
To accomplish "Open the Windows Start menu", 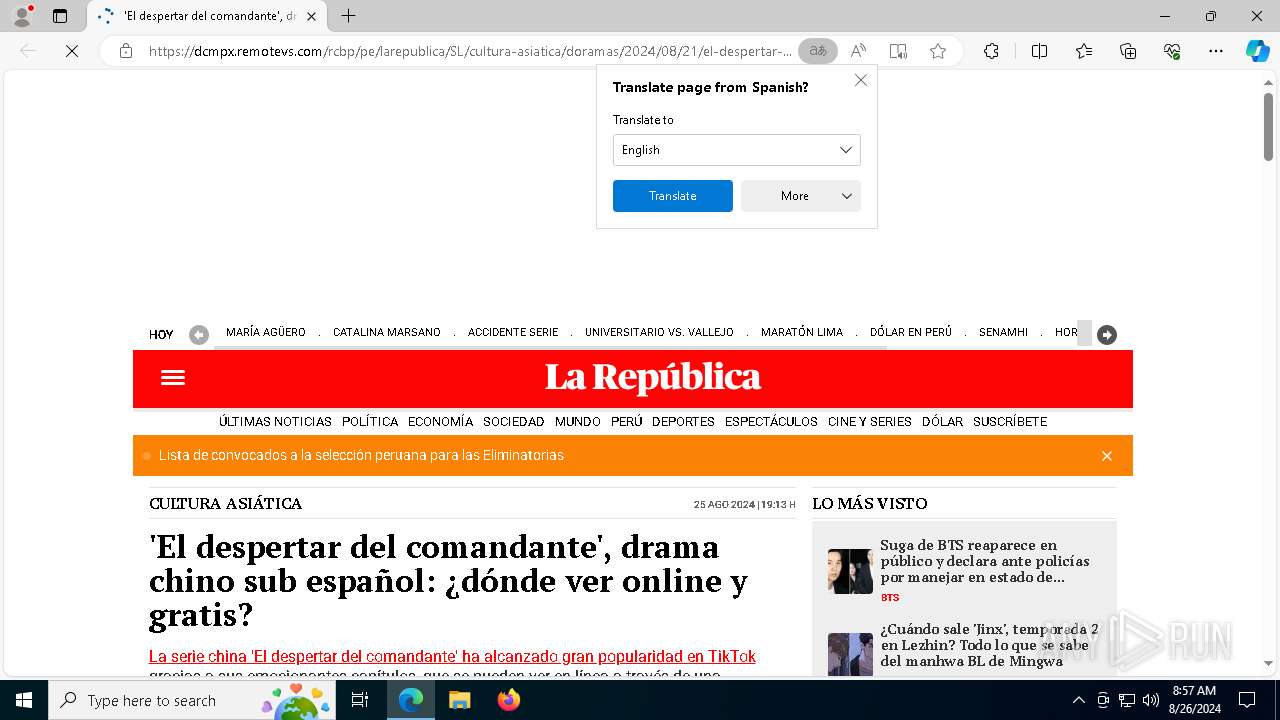I will pyautogui.click(x=24, y=700).
